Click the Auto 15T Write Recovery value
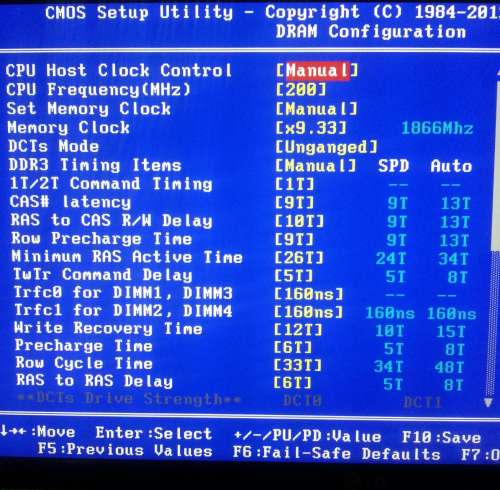 [451, 332]
